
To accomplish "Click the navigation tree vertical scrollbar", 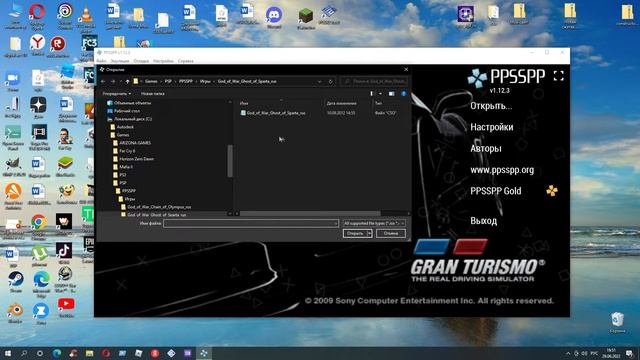I will [230, 161].
